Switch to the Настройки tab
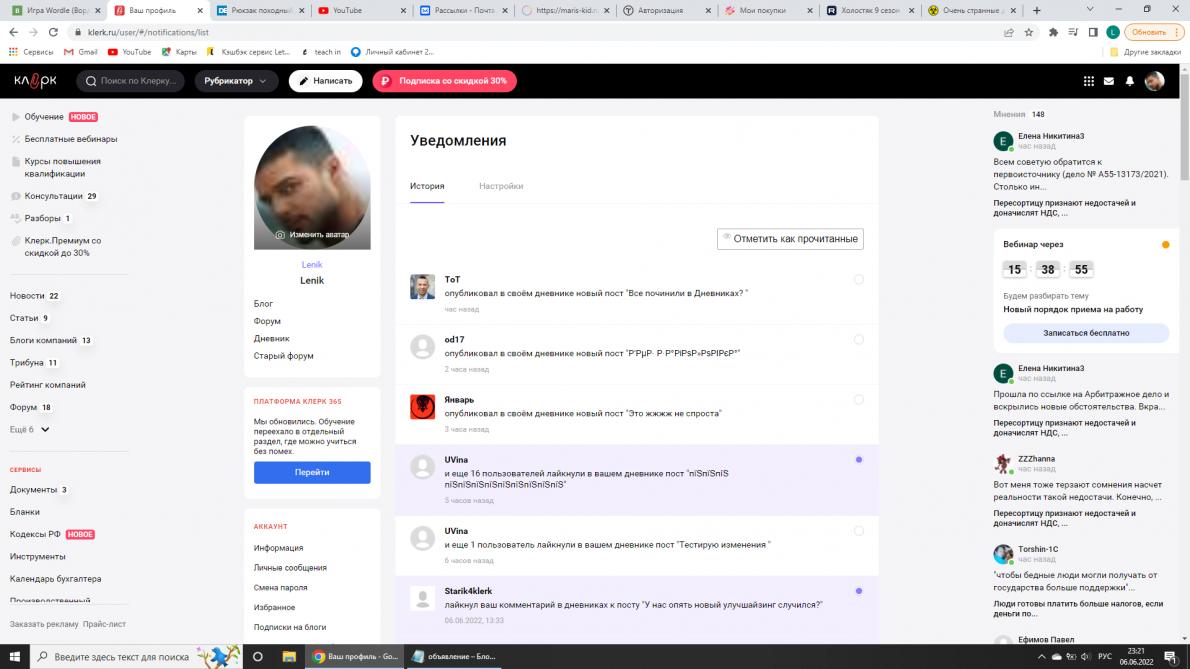 tap(501, 186)
